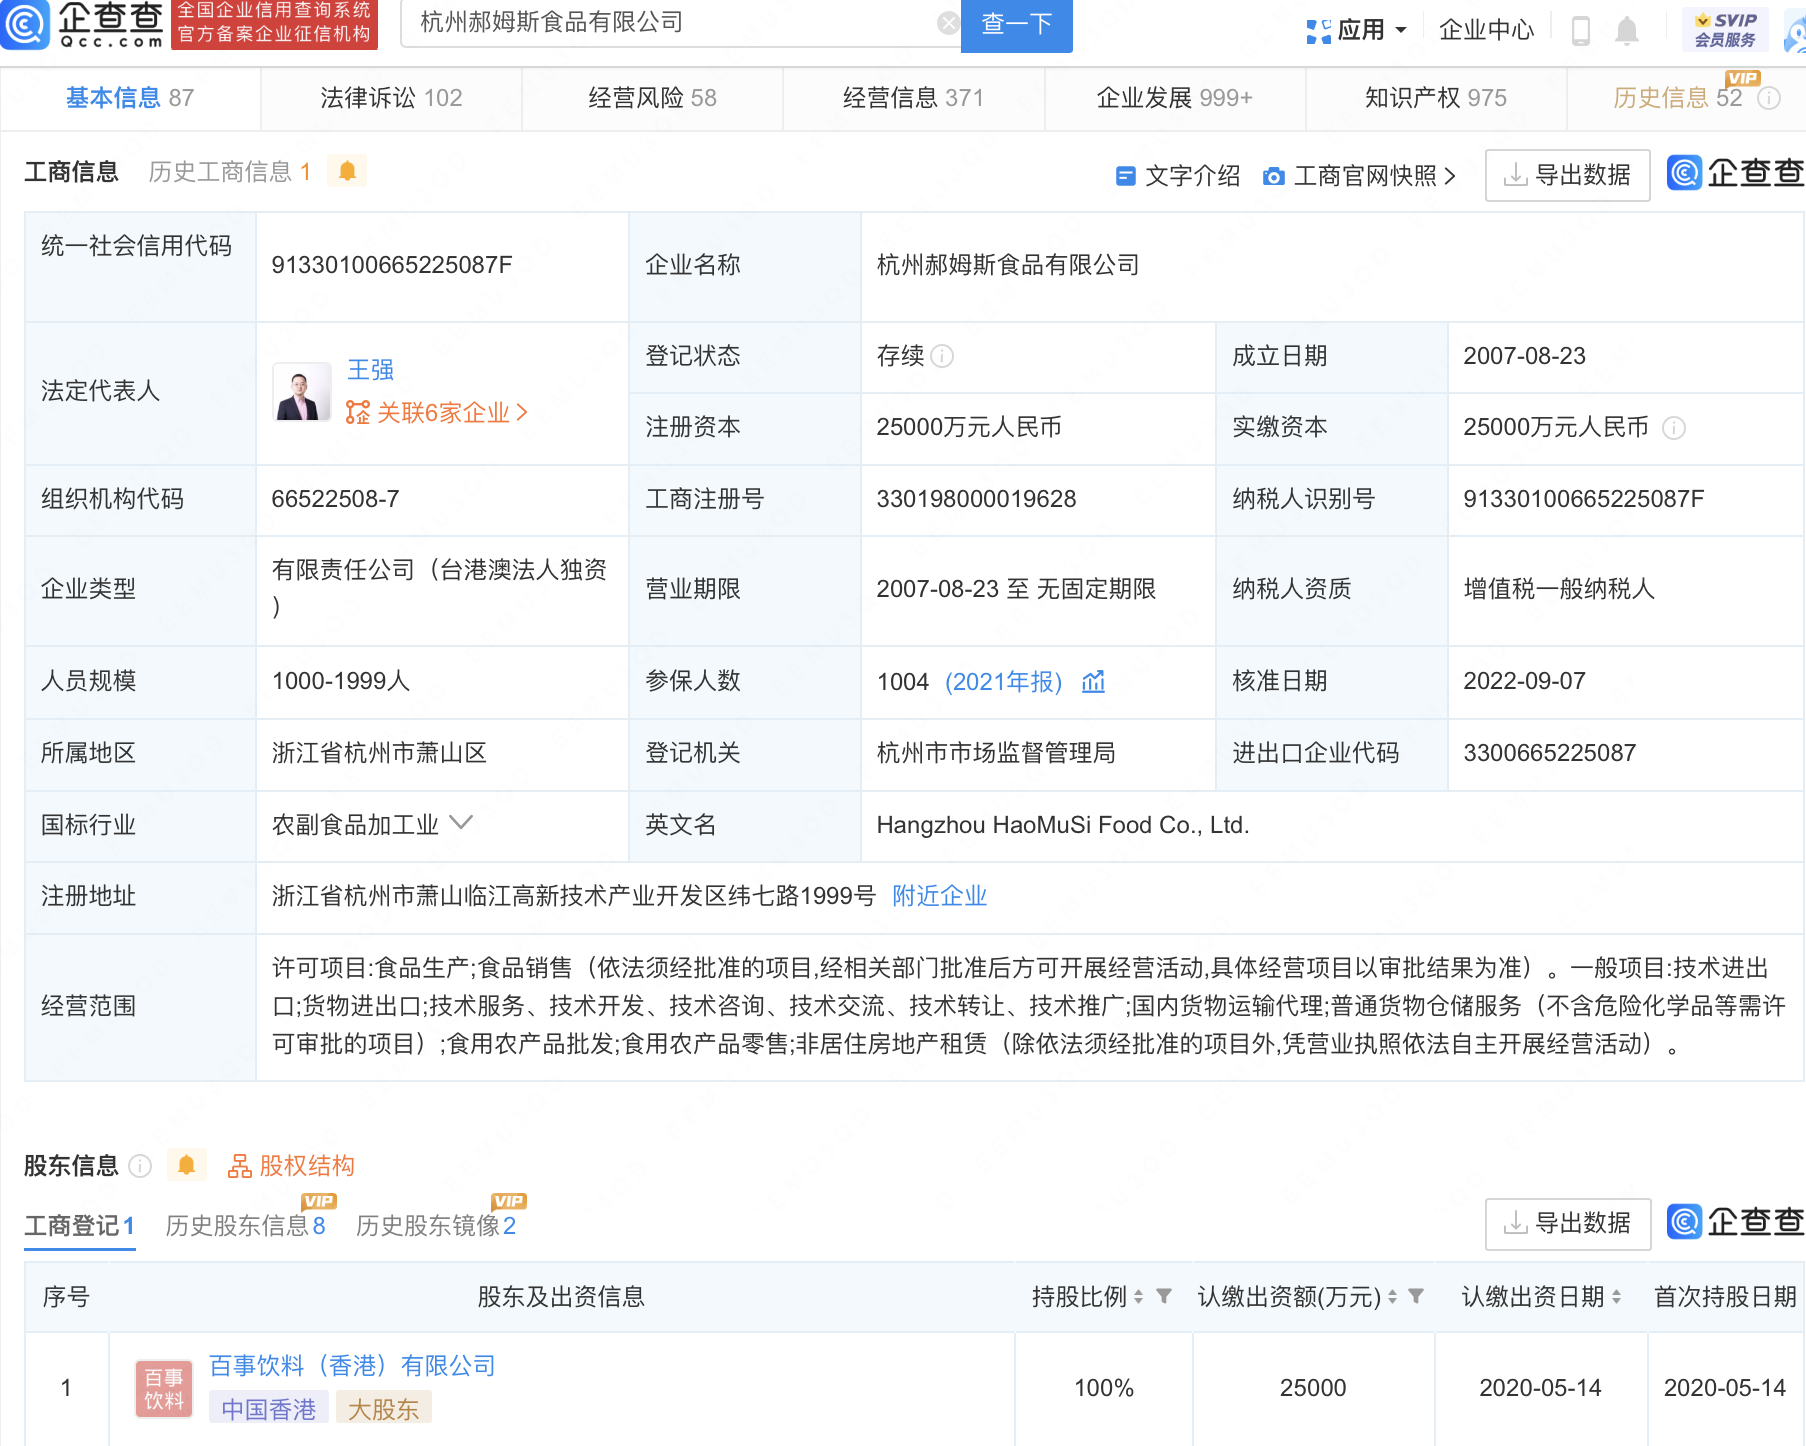Open 股权结构 equity structure diagram
The width and height of the screenshot is (1806, 1446).
coord(291,1166)
